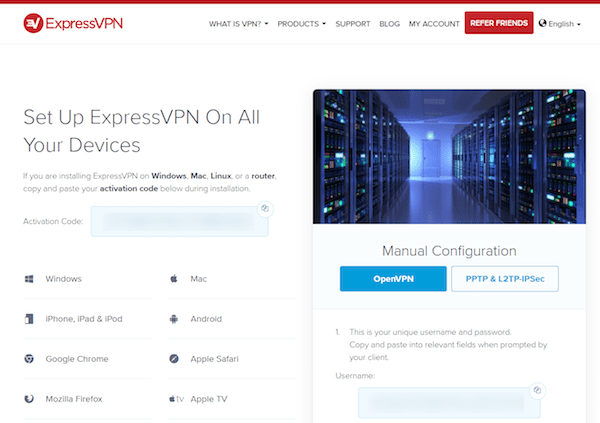The width and height of the screenshot is (600, 423).
Task: Click the ExpressVPN logo
Action: (x=73, y=23)
